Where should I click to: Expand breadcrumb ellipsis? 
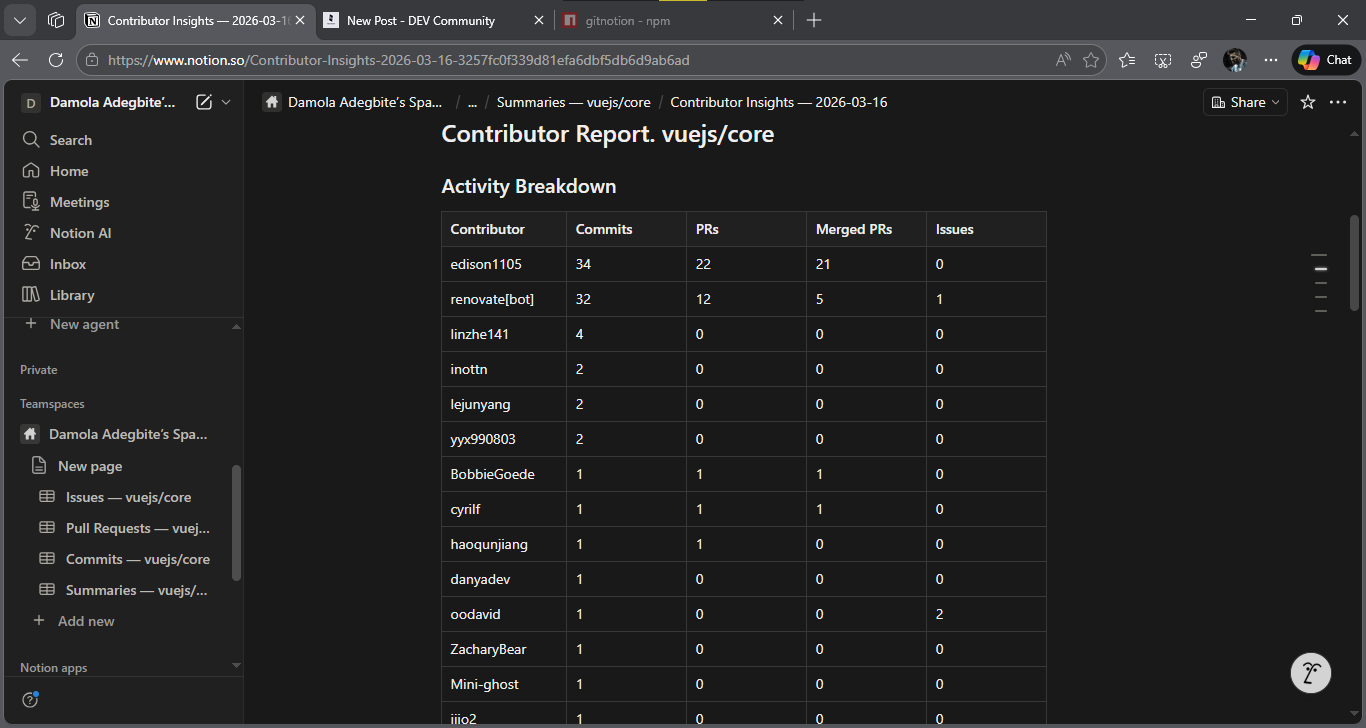click(471, 102)
